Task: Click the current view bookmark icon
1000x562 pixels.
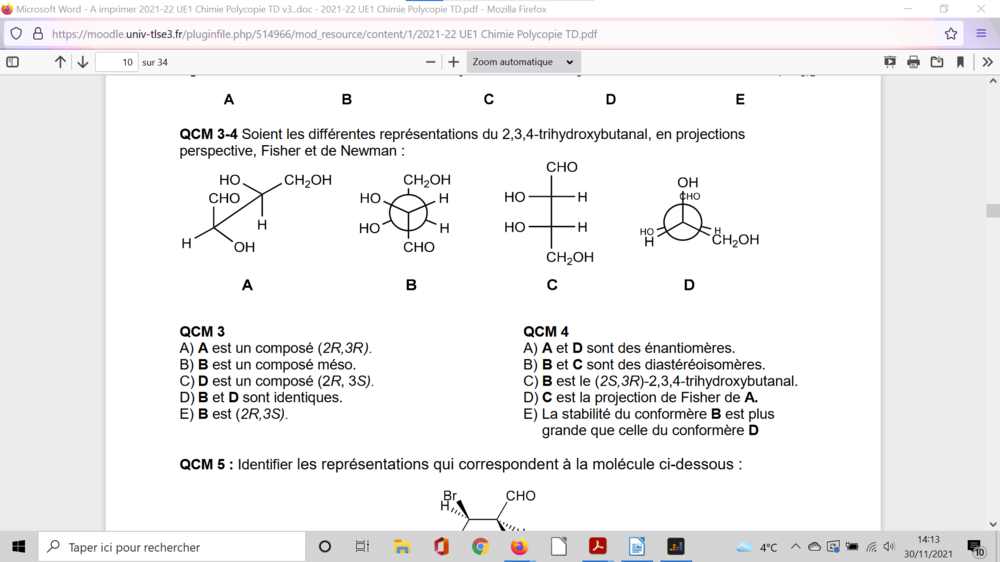Action: tap(960, 62)
